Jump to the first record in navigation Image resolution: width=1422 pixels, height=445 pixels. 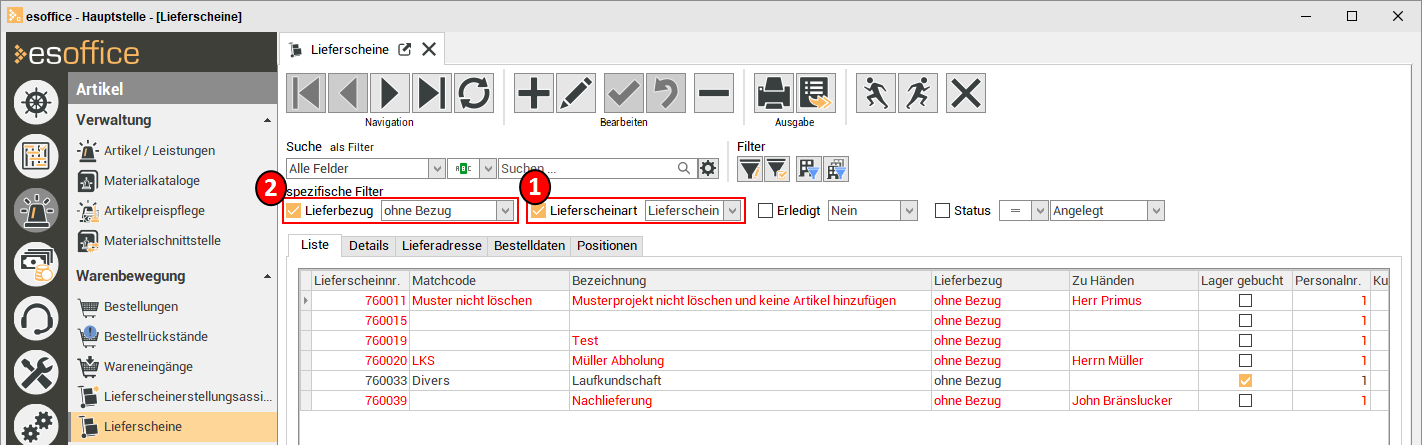[306, 93]
